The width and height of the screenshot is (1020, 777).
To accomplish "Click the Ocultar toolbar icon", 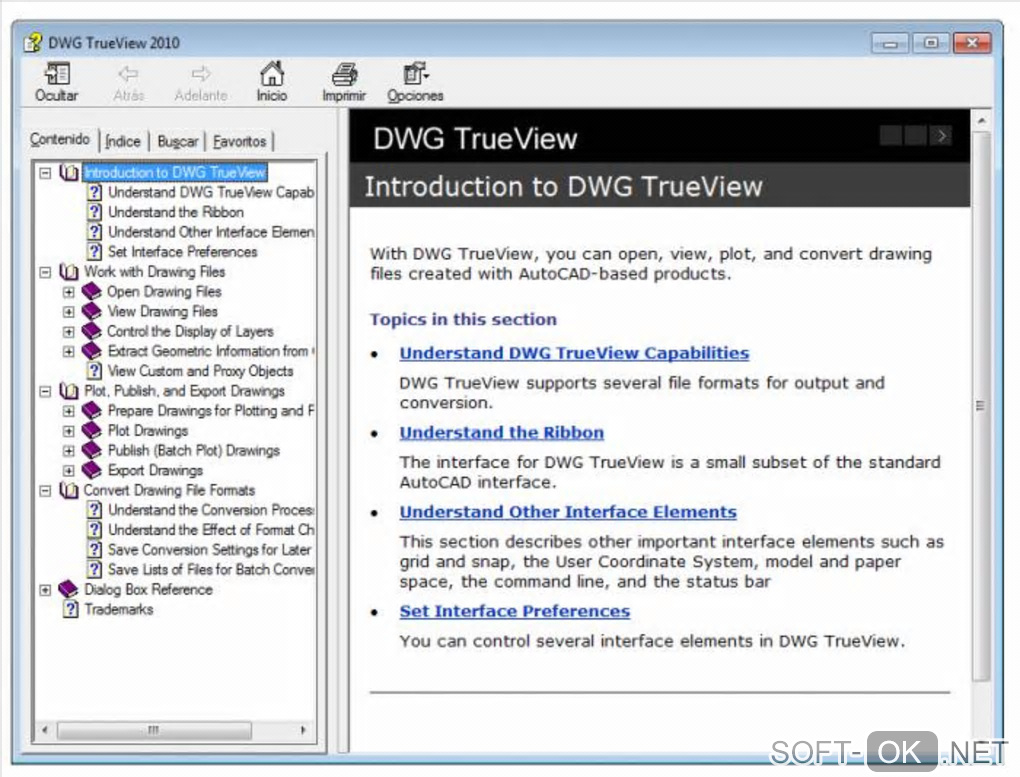I will (x=57, y=74).
